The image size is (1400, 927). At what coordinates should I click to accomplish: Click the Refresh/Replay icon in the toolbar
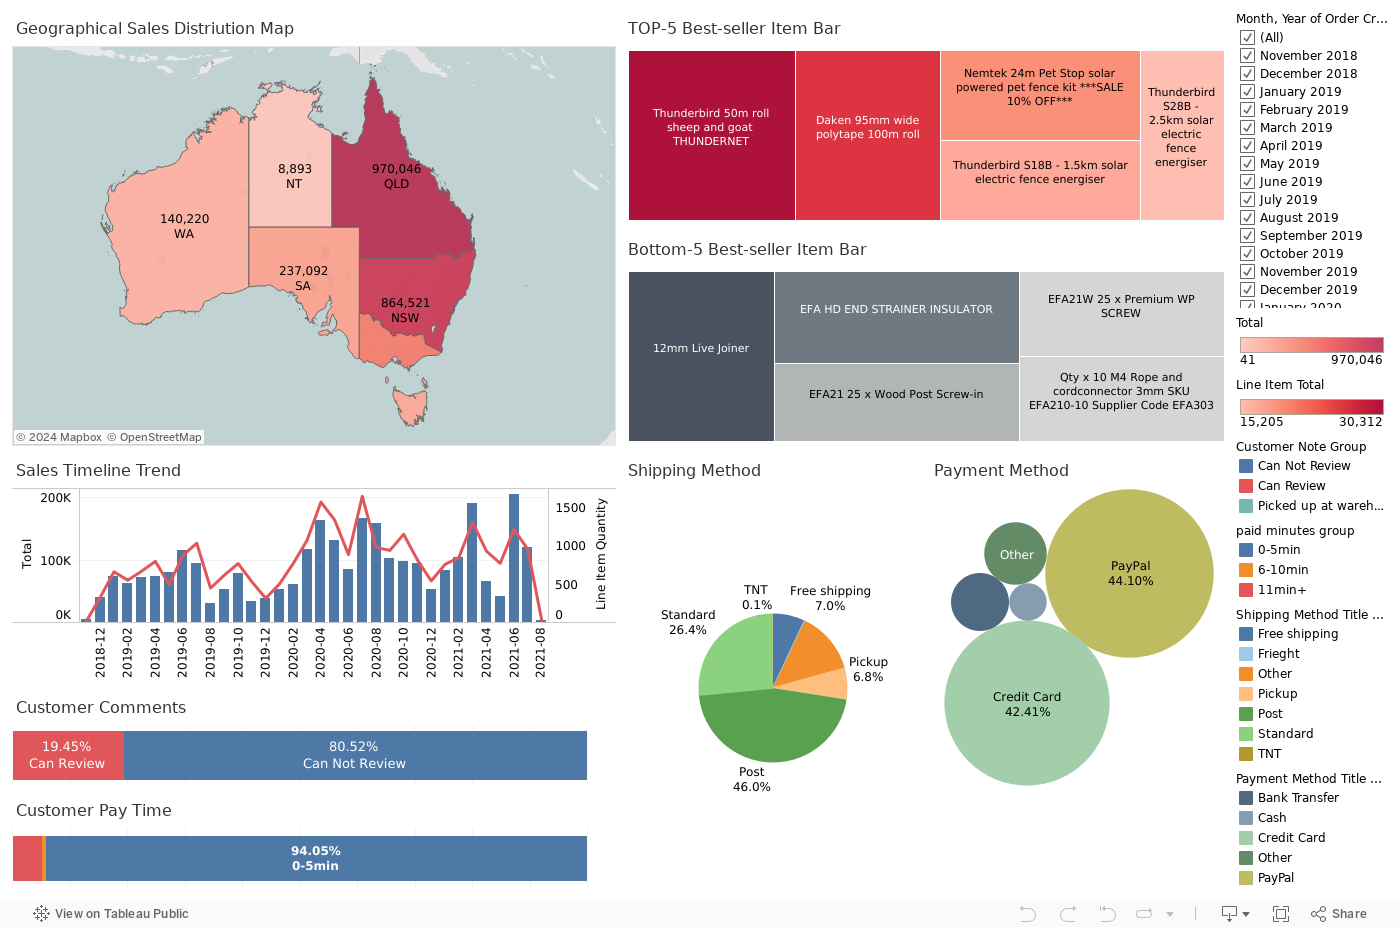click(x=1144, y=913)
